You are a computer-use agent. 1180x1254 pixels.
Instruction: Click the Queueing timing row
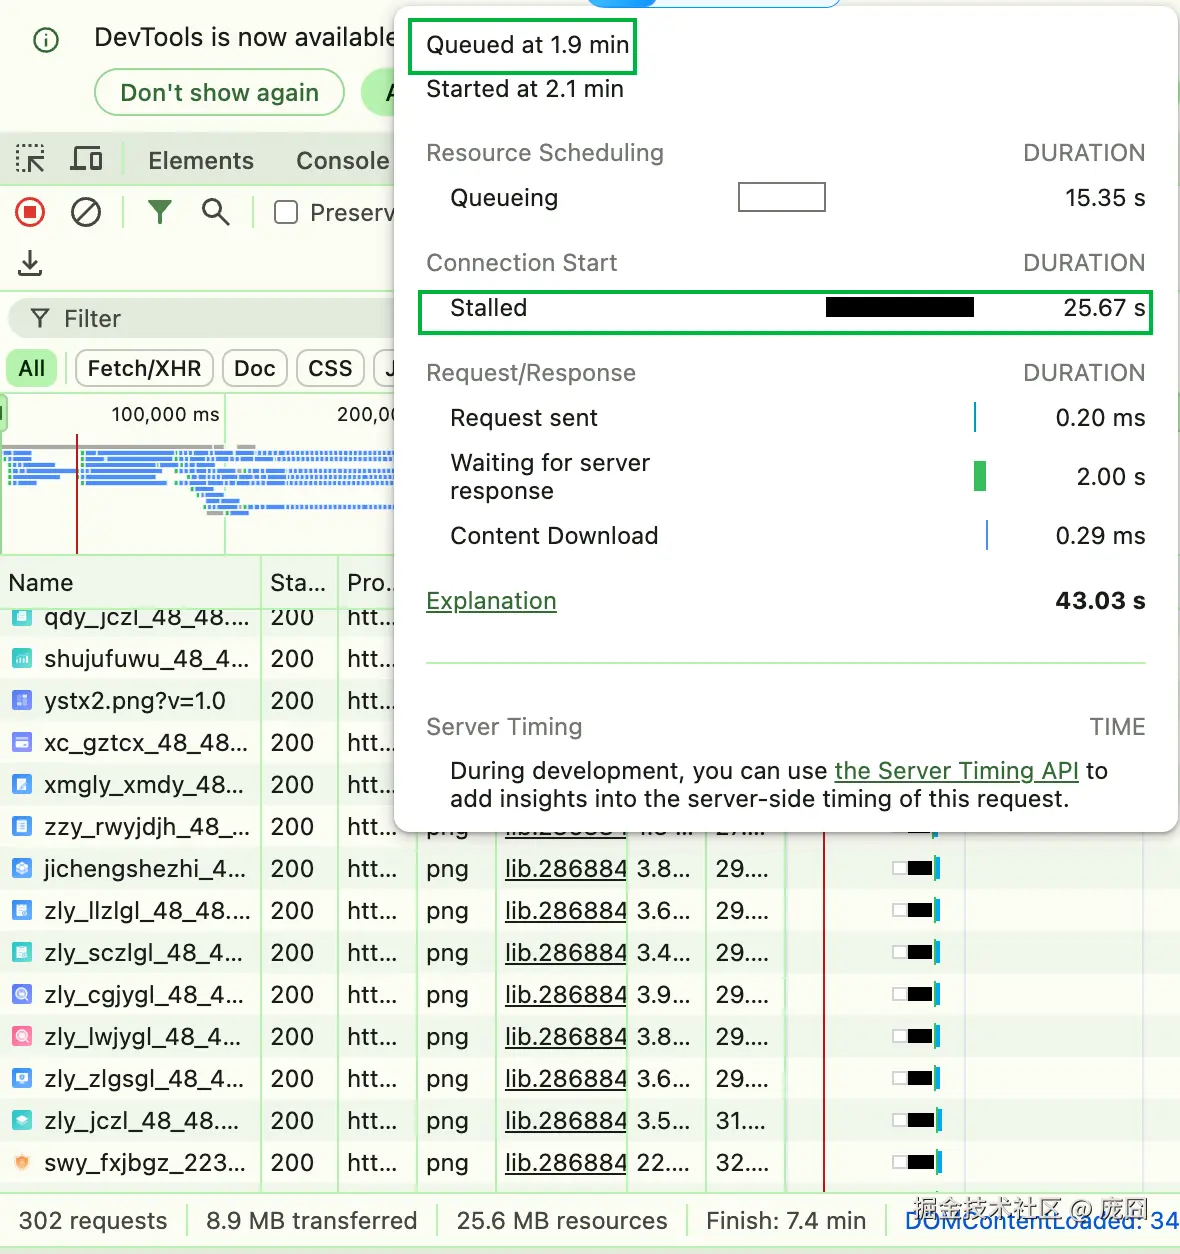tap(786, 198)
